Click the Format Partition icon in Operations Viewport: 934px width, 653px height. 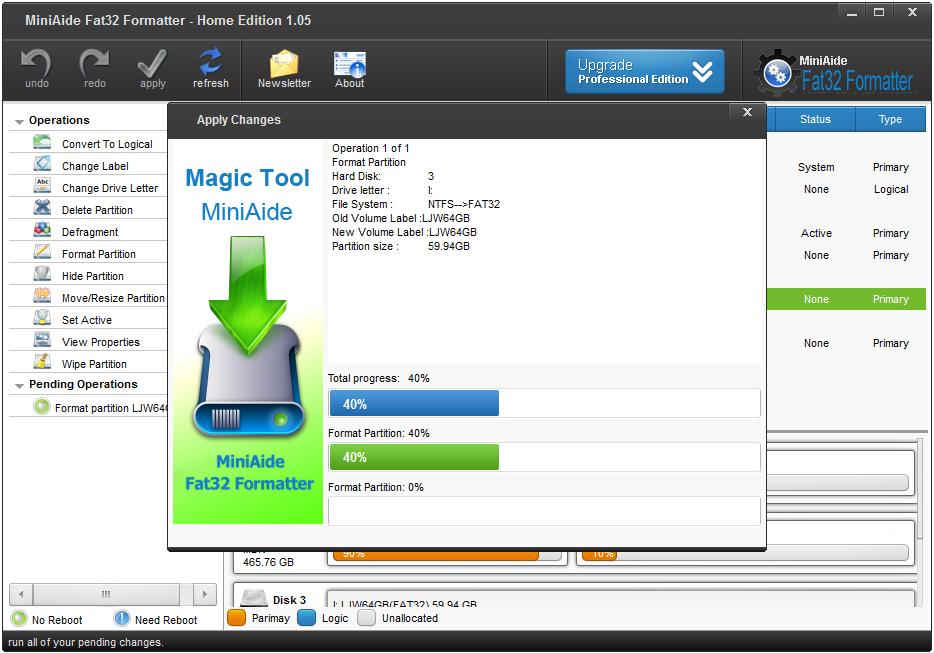pyautogui.click(x=42, y=253)
